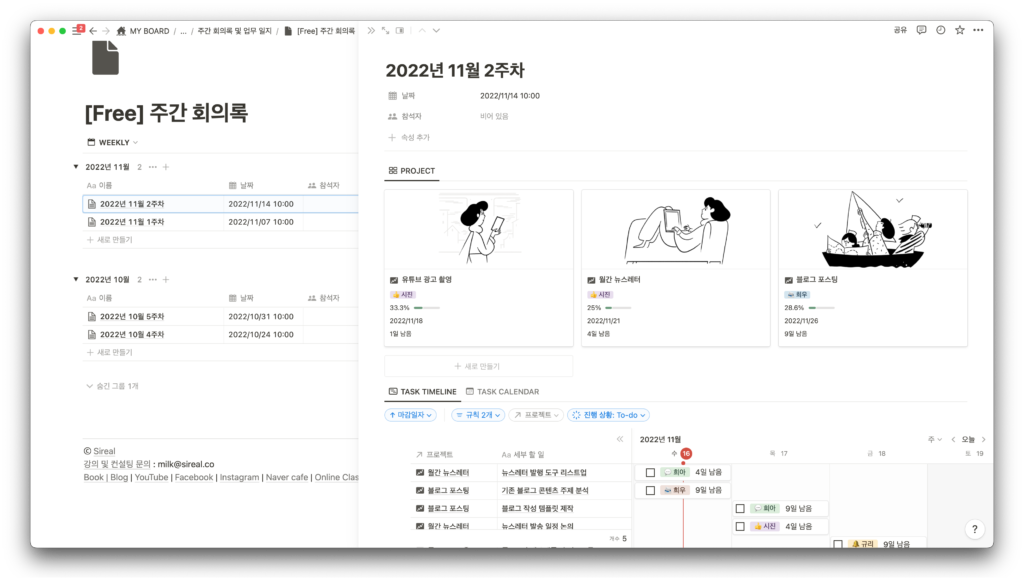
Task: Click the star favorite icon
Action: [960, 30]
